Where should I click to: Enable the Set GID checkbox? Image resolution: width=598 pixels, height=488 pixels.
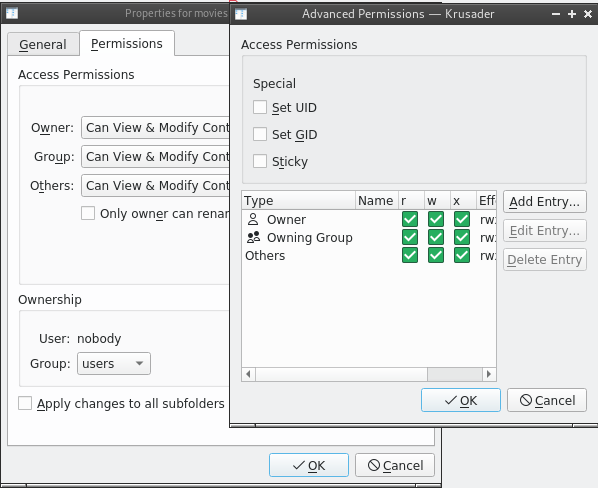point(260,134)
